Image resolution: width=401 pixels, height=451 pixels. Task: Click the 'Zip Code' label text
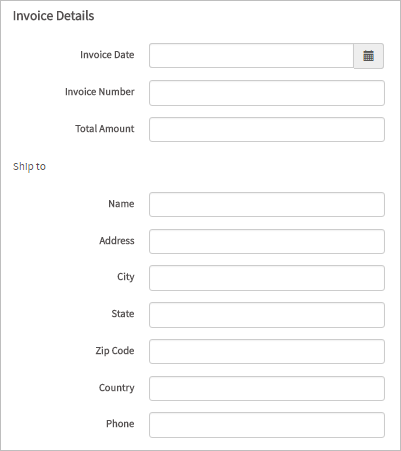click(115, 351)
